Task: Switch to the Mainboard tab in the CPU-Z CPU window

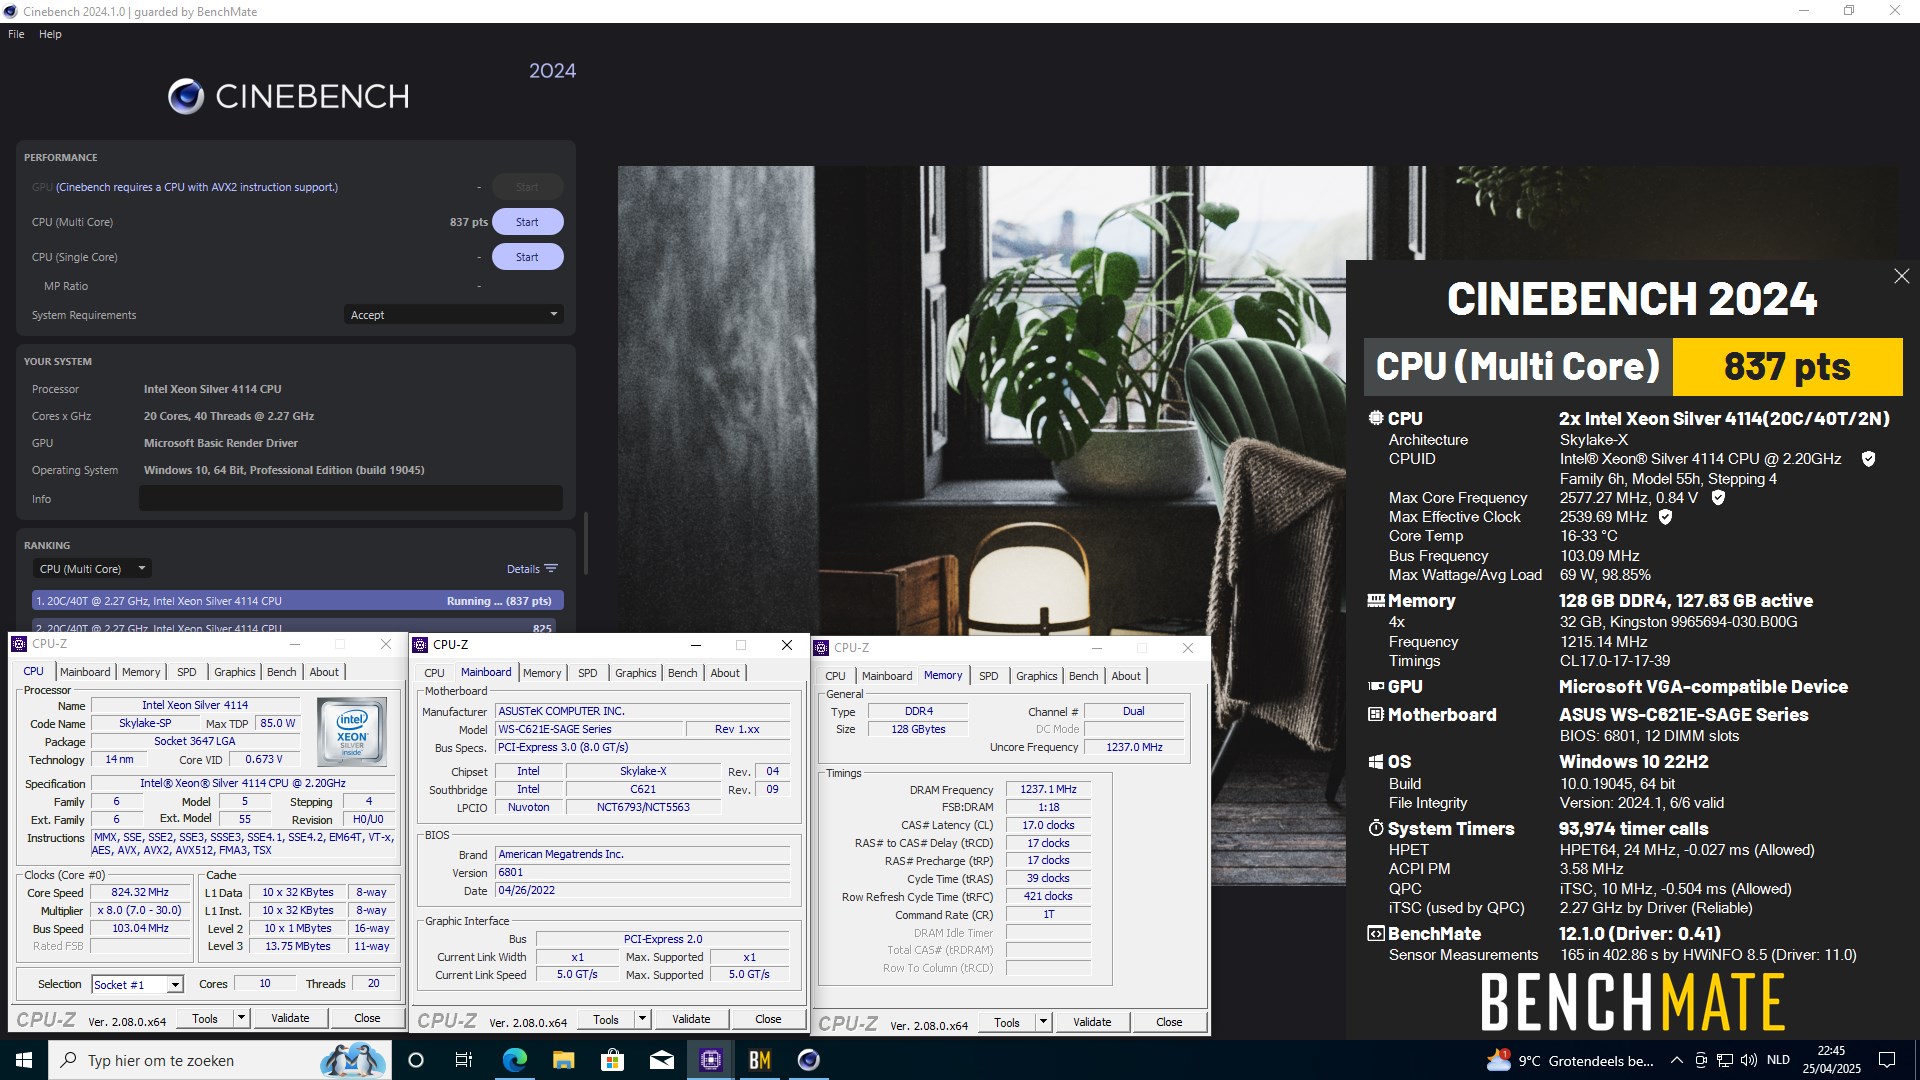Action: 85,672
